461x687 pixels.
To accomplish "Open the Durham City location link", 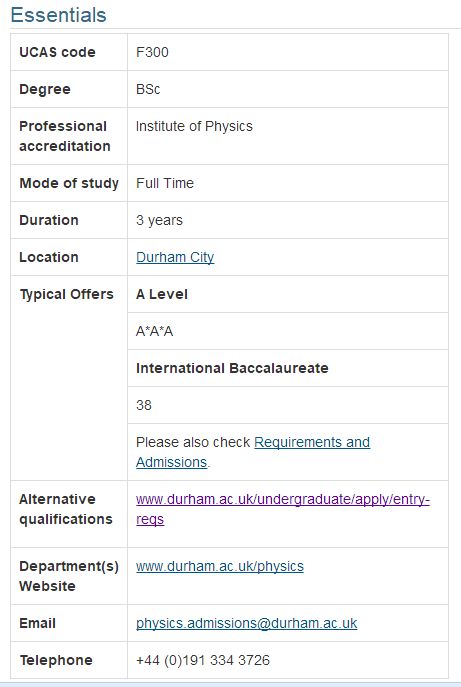I will tap(175, 257).
